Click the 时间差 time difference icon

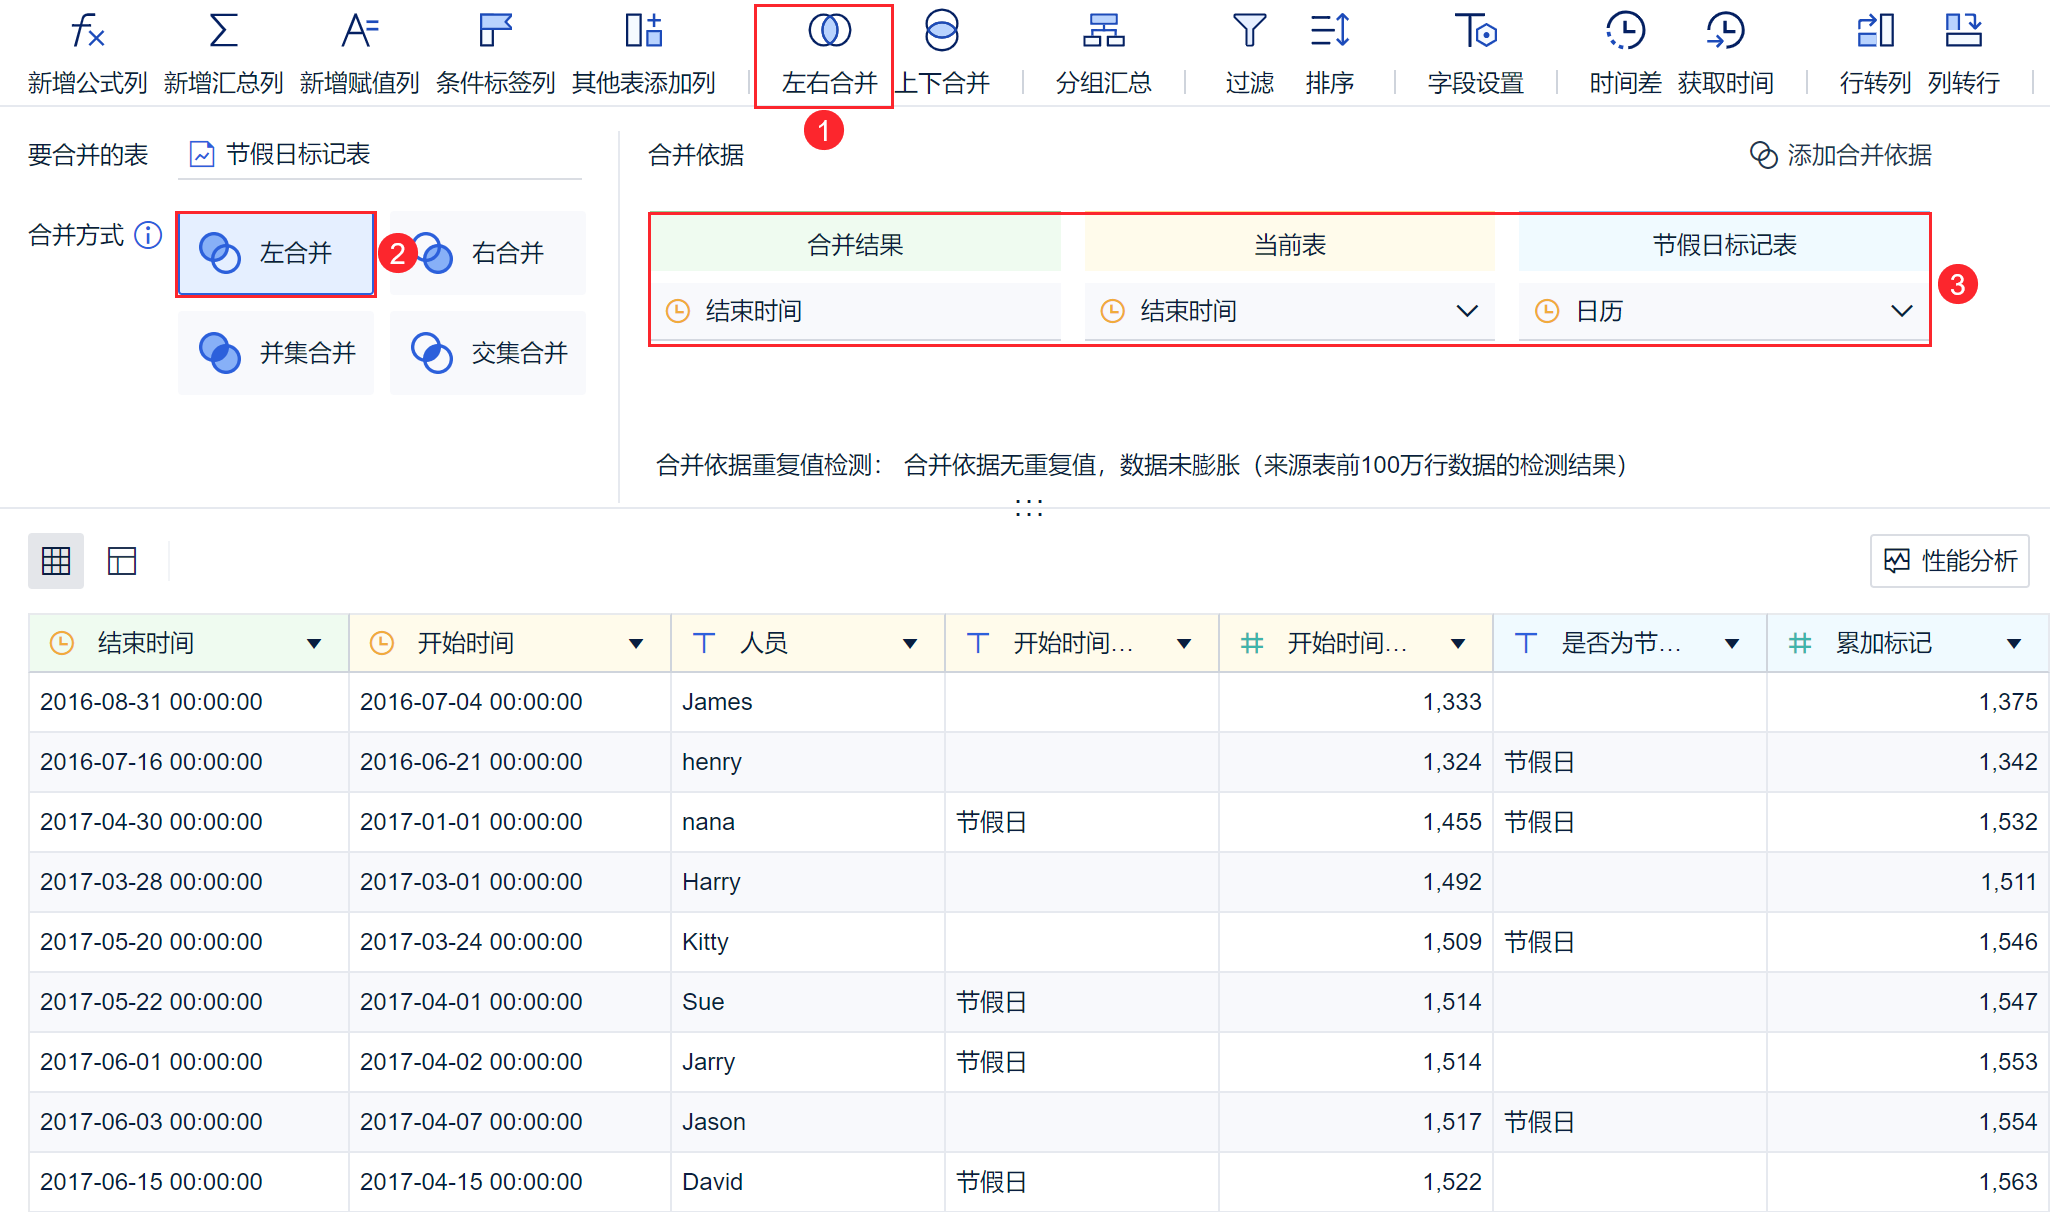pos(1625,32)
